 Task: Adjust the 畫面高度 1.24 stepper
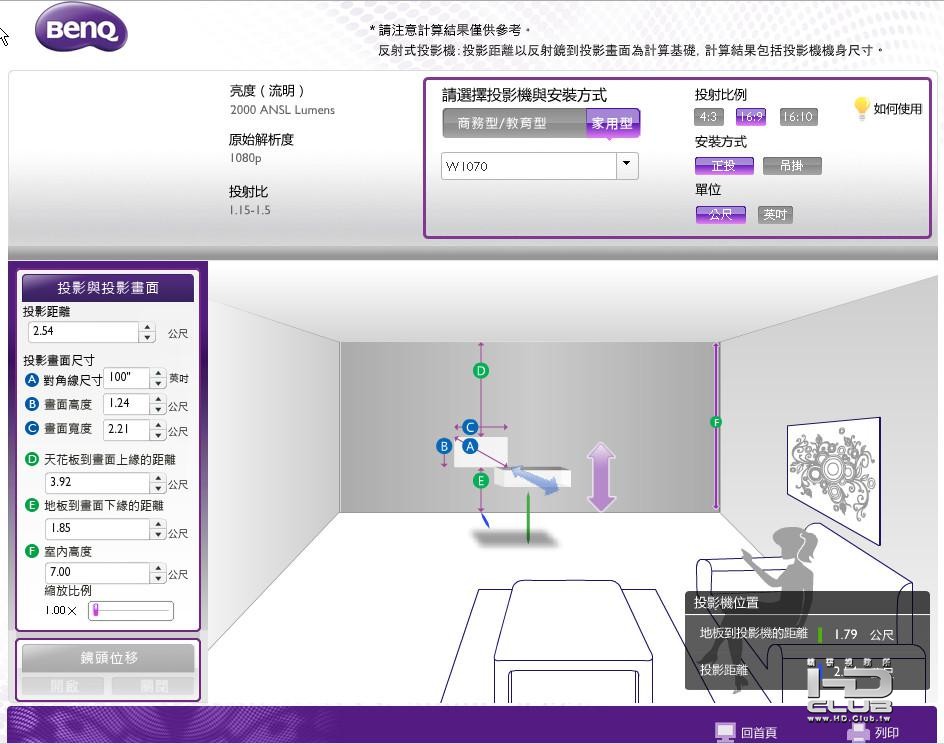(x=158, y=404)
